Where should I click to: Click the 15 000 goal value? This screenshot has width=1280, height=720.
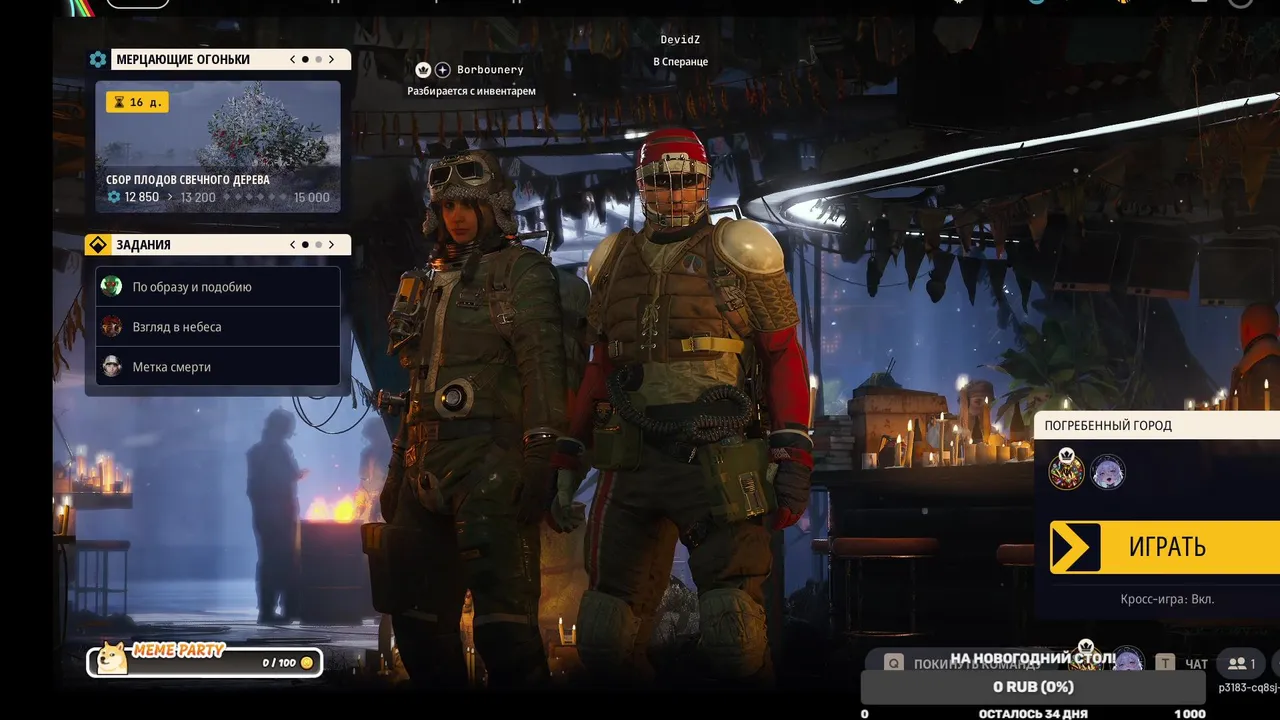coord(312,198)
